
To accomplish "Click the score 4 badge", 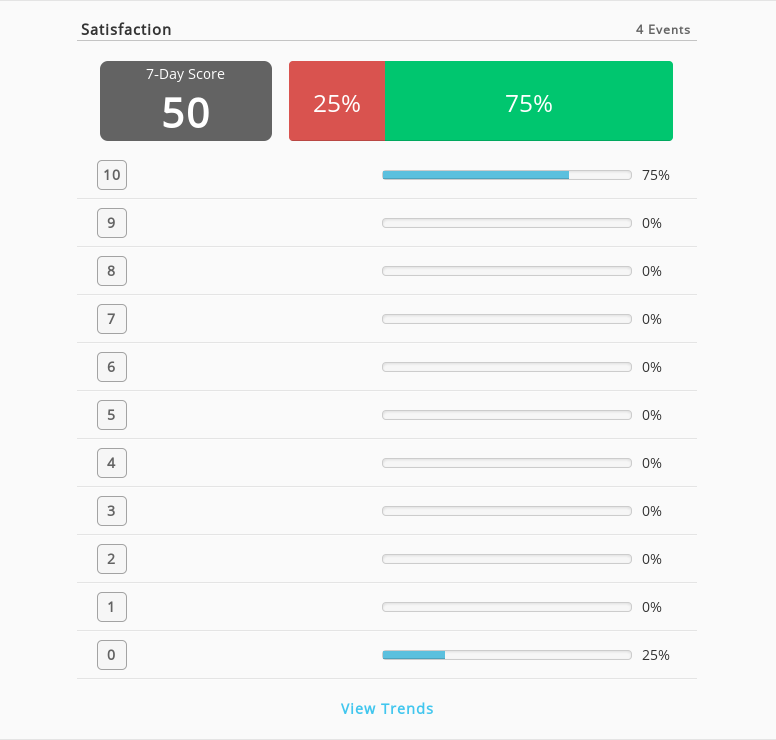I will [112, 463].
